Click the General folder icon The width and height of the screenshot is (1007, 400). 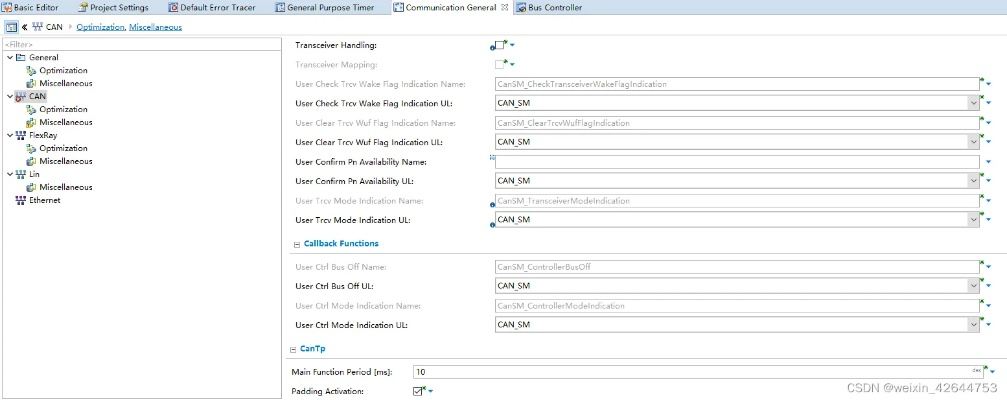coord(20,58)
